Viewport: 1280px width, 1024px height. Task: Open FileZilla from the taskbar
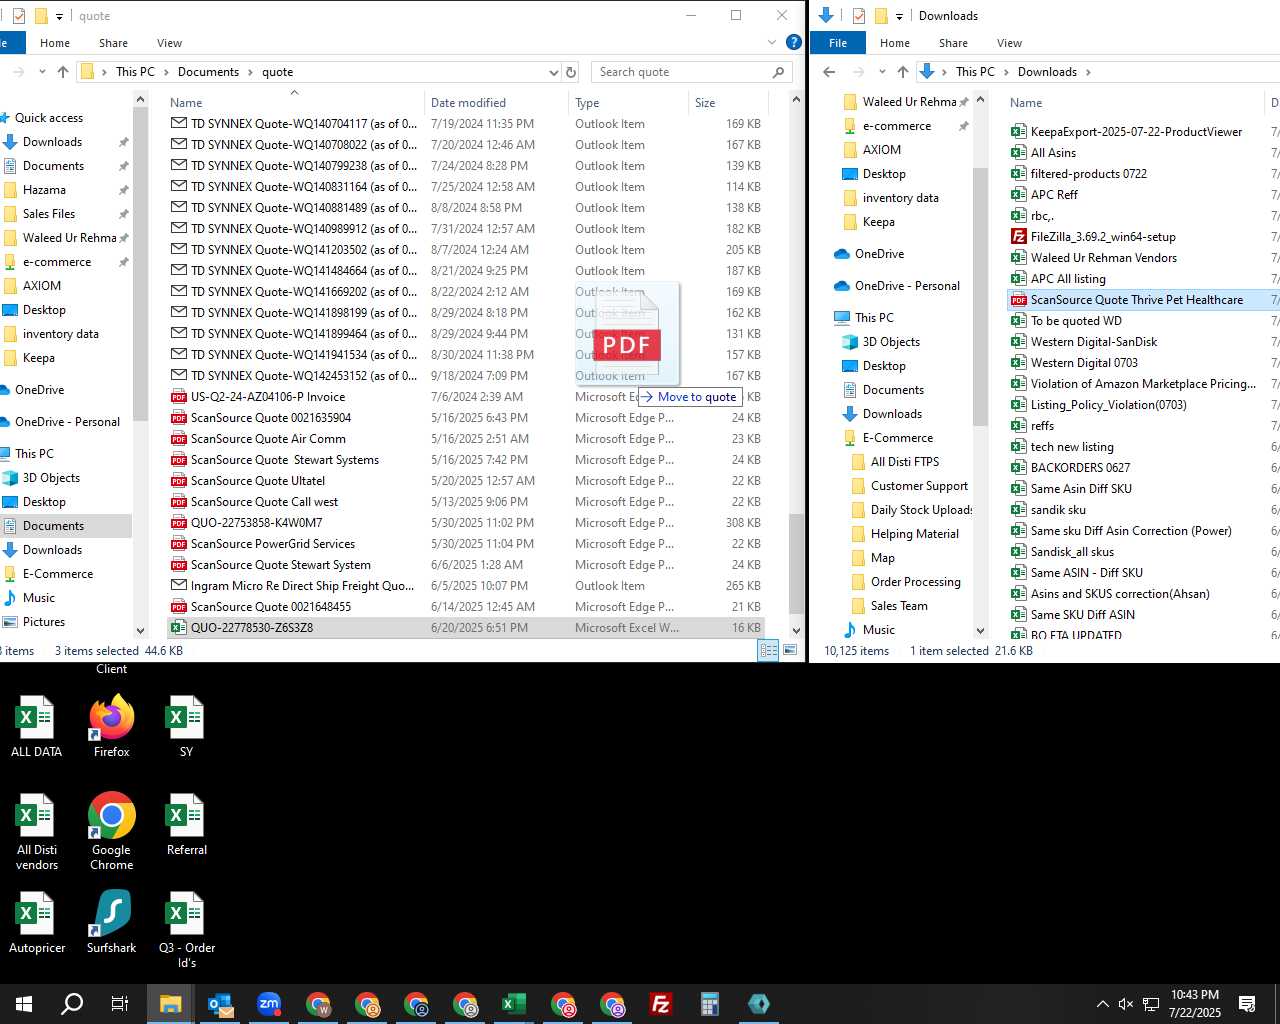click(x=661, y=1004)
